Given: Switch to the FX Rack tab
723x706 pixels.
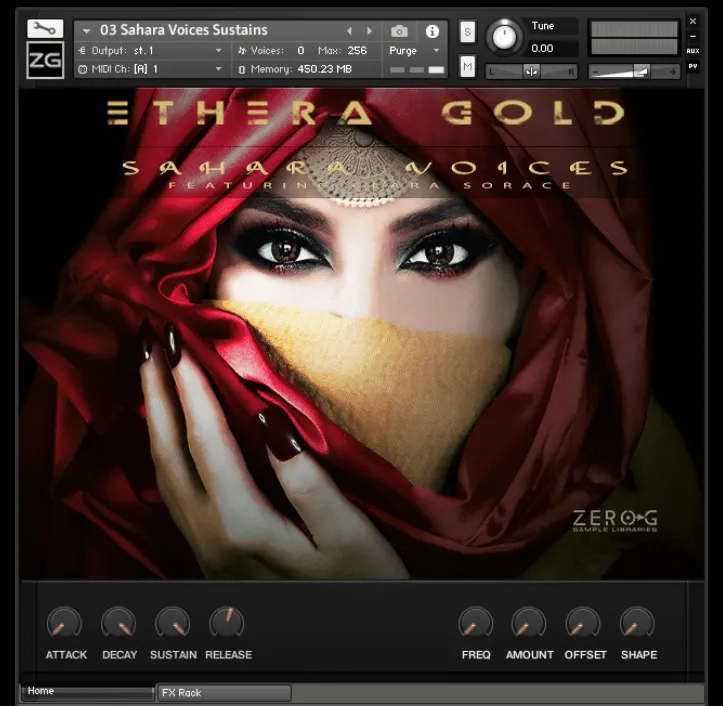Looking at the screenshot, I should tap(223, 692).
